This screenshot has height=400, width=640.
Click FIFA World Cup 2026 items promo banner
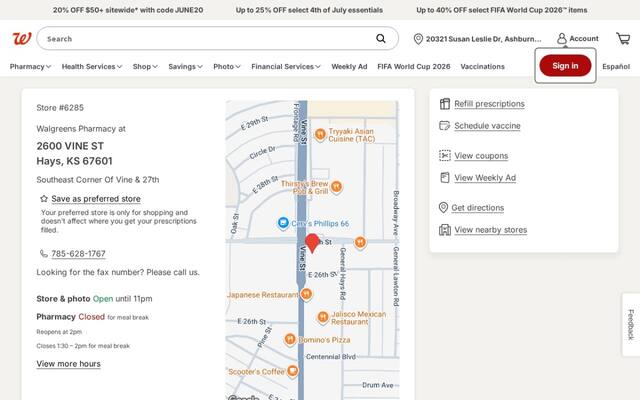tap(502, 10)
